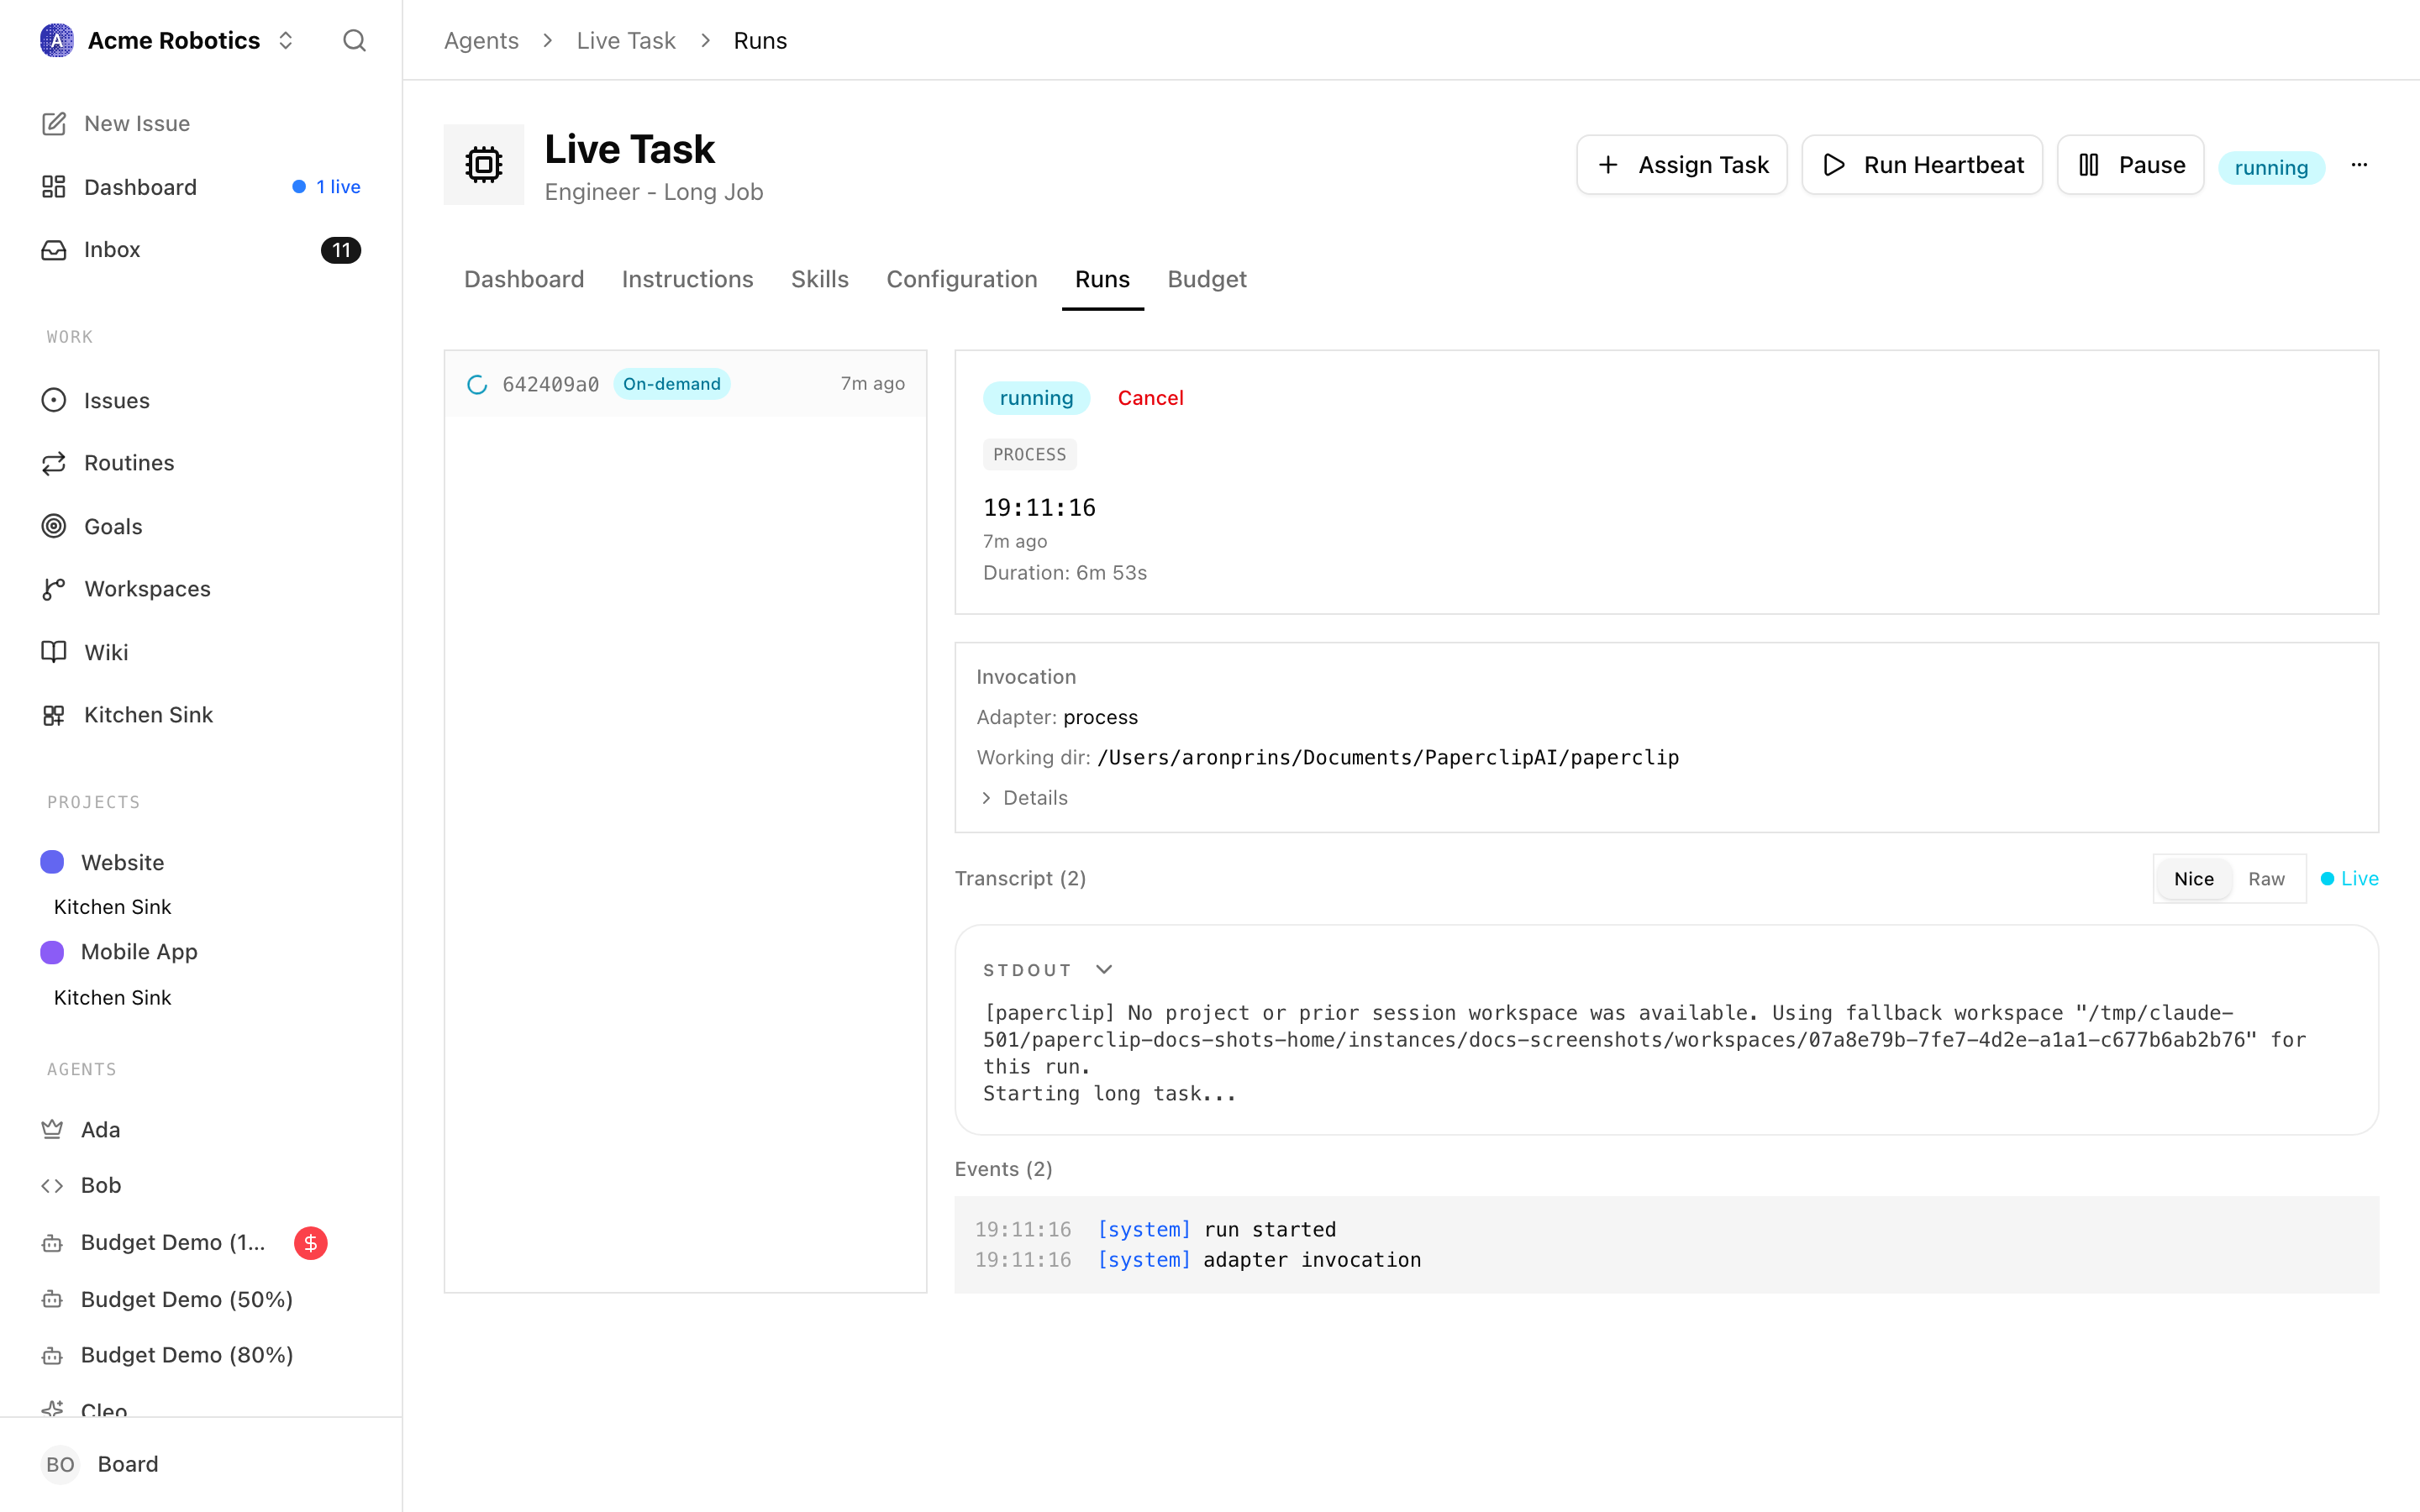Screen dimensions: 2420x1512
Task: Open the Website project
Action: click(x=122, y=862)
